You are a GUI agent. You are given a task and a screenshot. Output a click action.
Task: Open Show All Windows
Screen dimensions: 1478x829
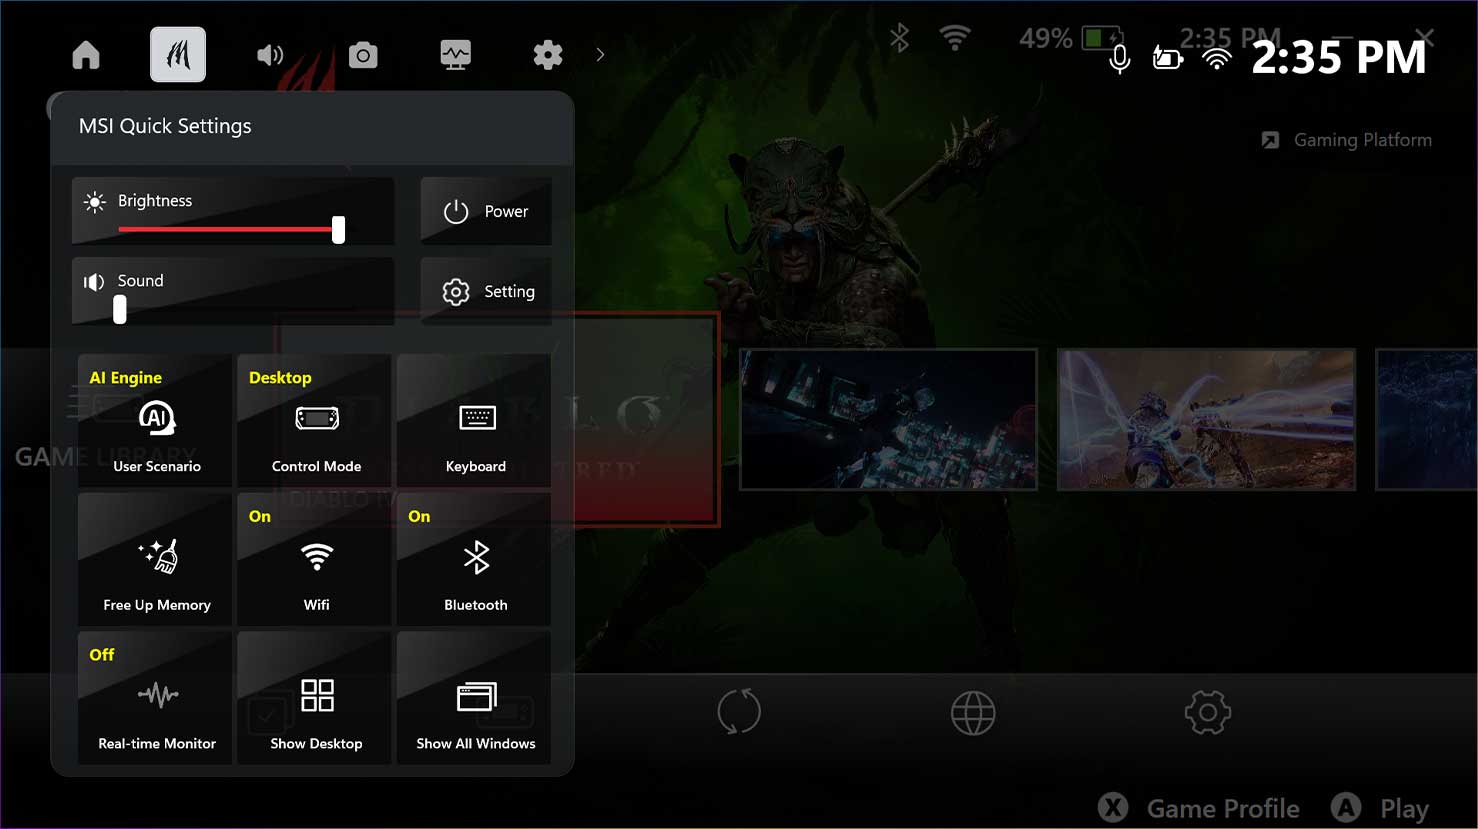pyautogui.click(x=474, y=697)
